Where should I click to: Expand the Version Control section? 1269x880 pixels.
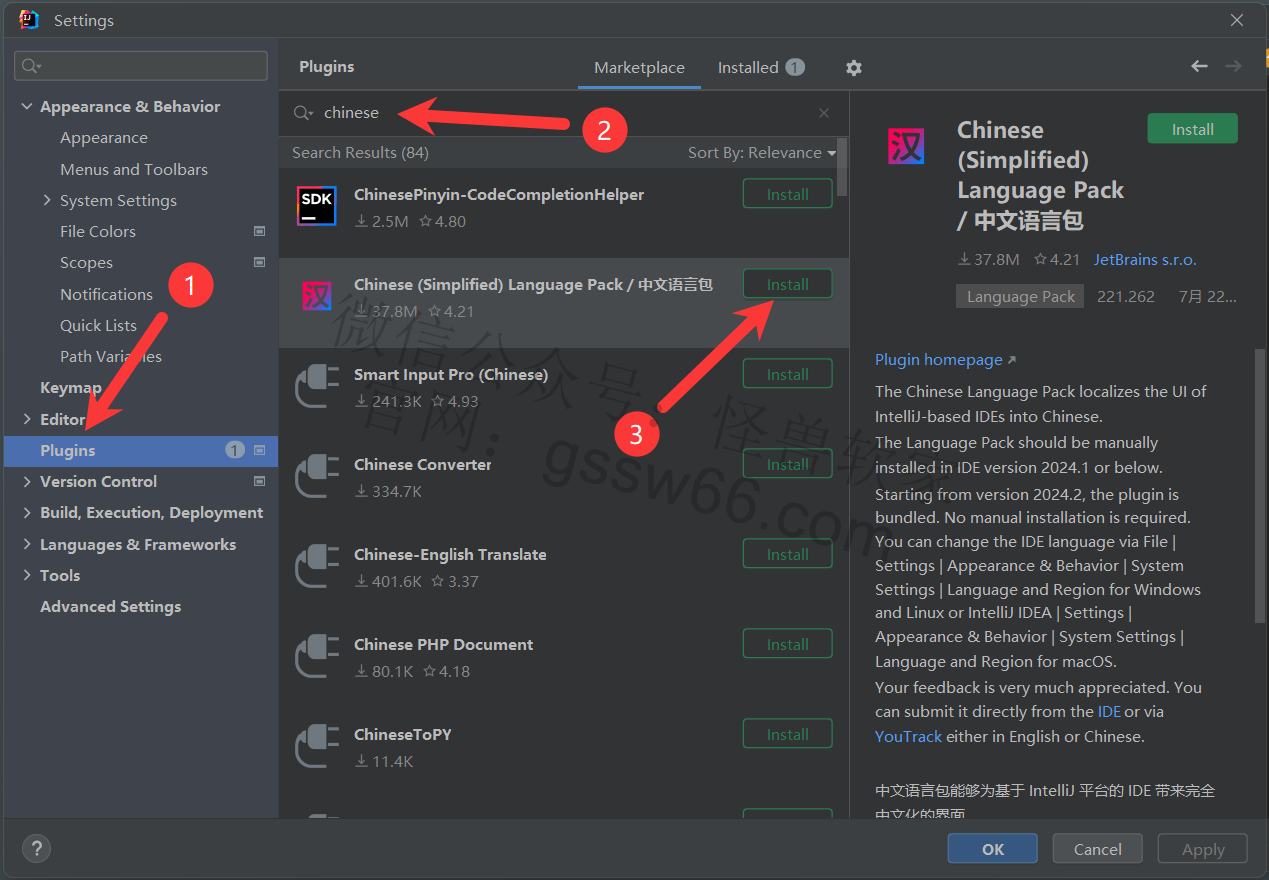(27, 481)
